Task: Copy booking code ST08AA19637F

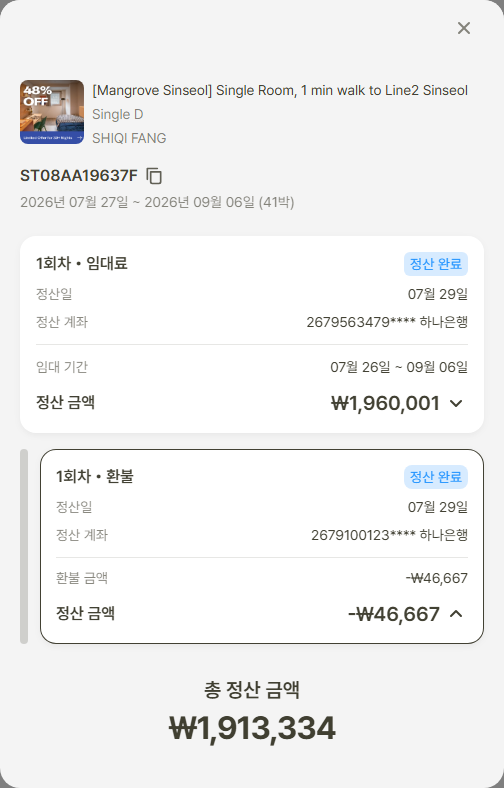Action: click(154, 176)
